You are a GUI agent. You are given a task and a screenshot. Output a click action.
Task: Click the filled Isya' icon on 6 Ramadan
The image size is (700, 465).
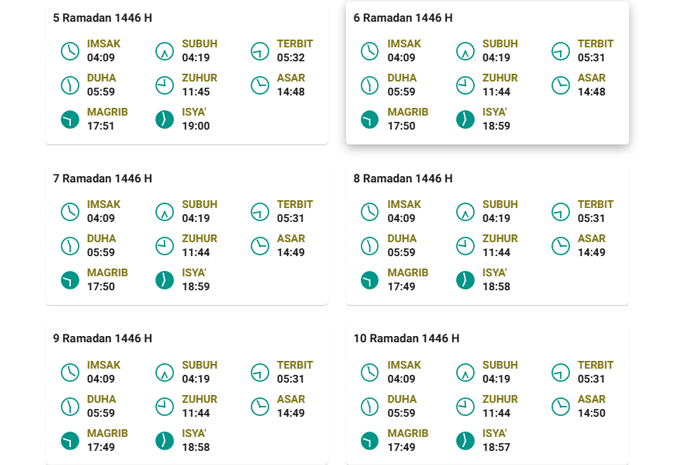point(465,119)
